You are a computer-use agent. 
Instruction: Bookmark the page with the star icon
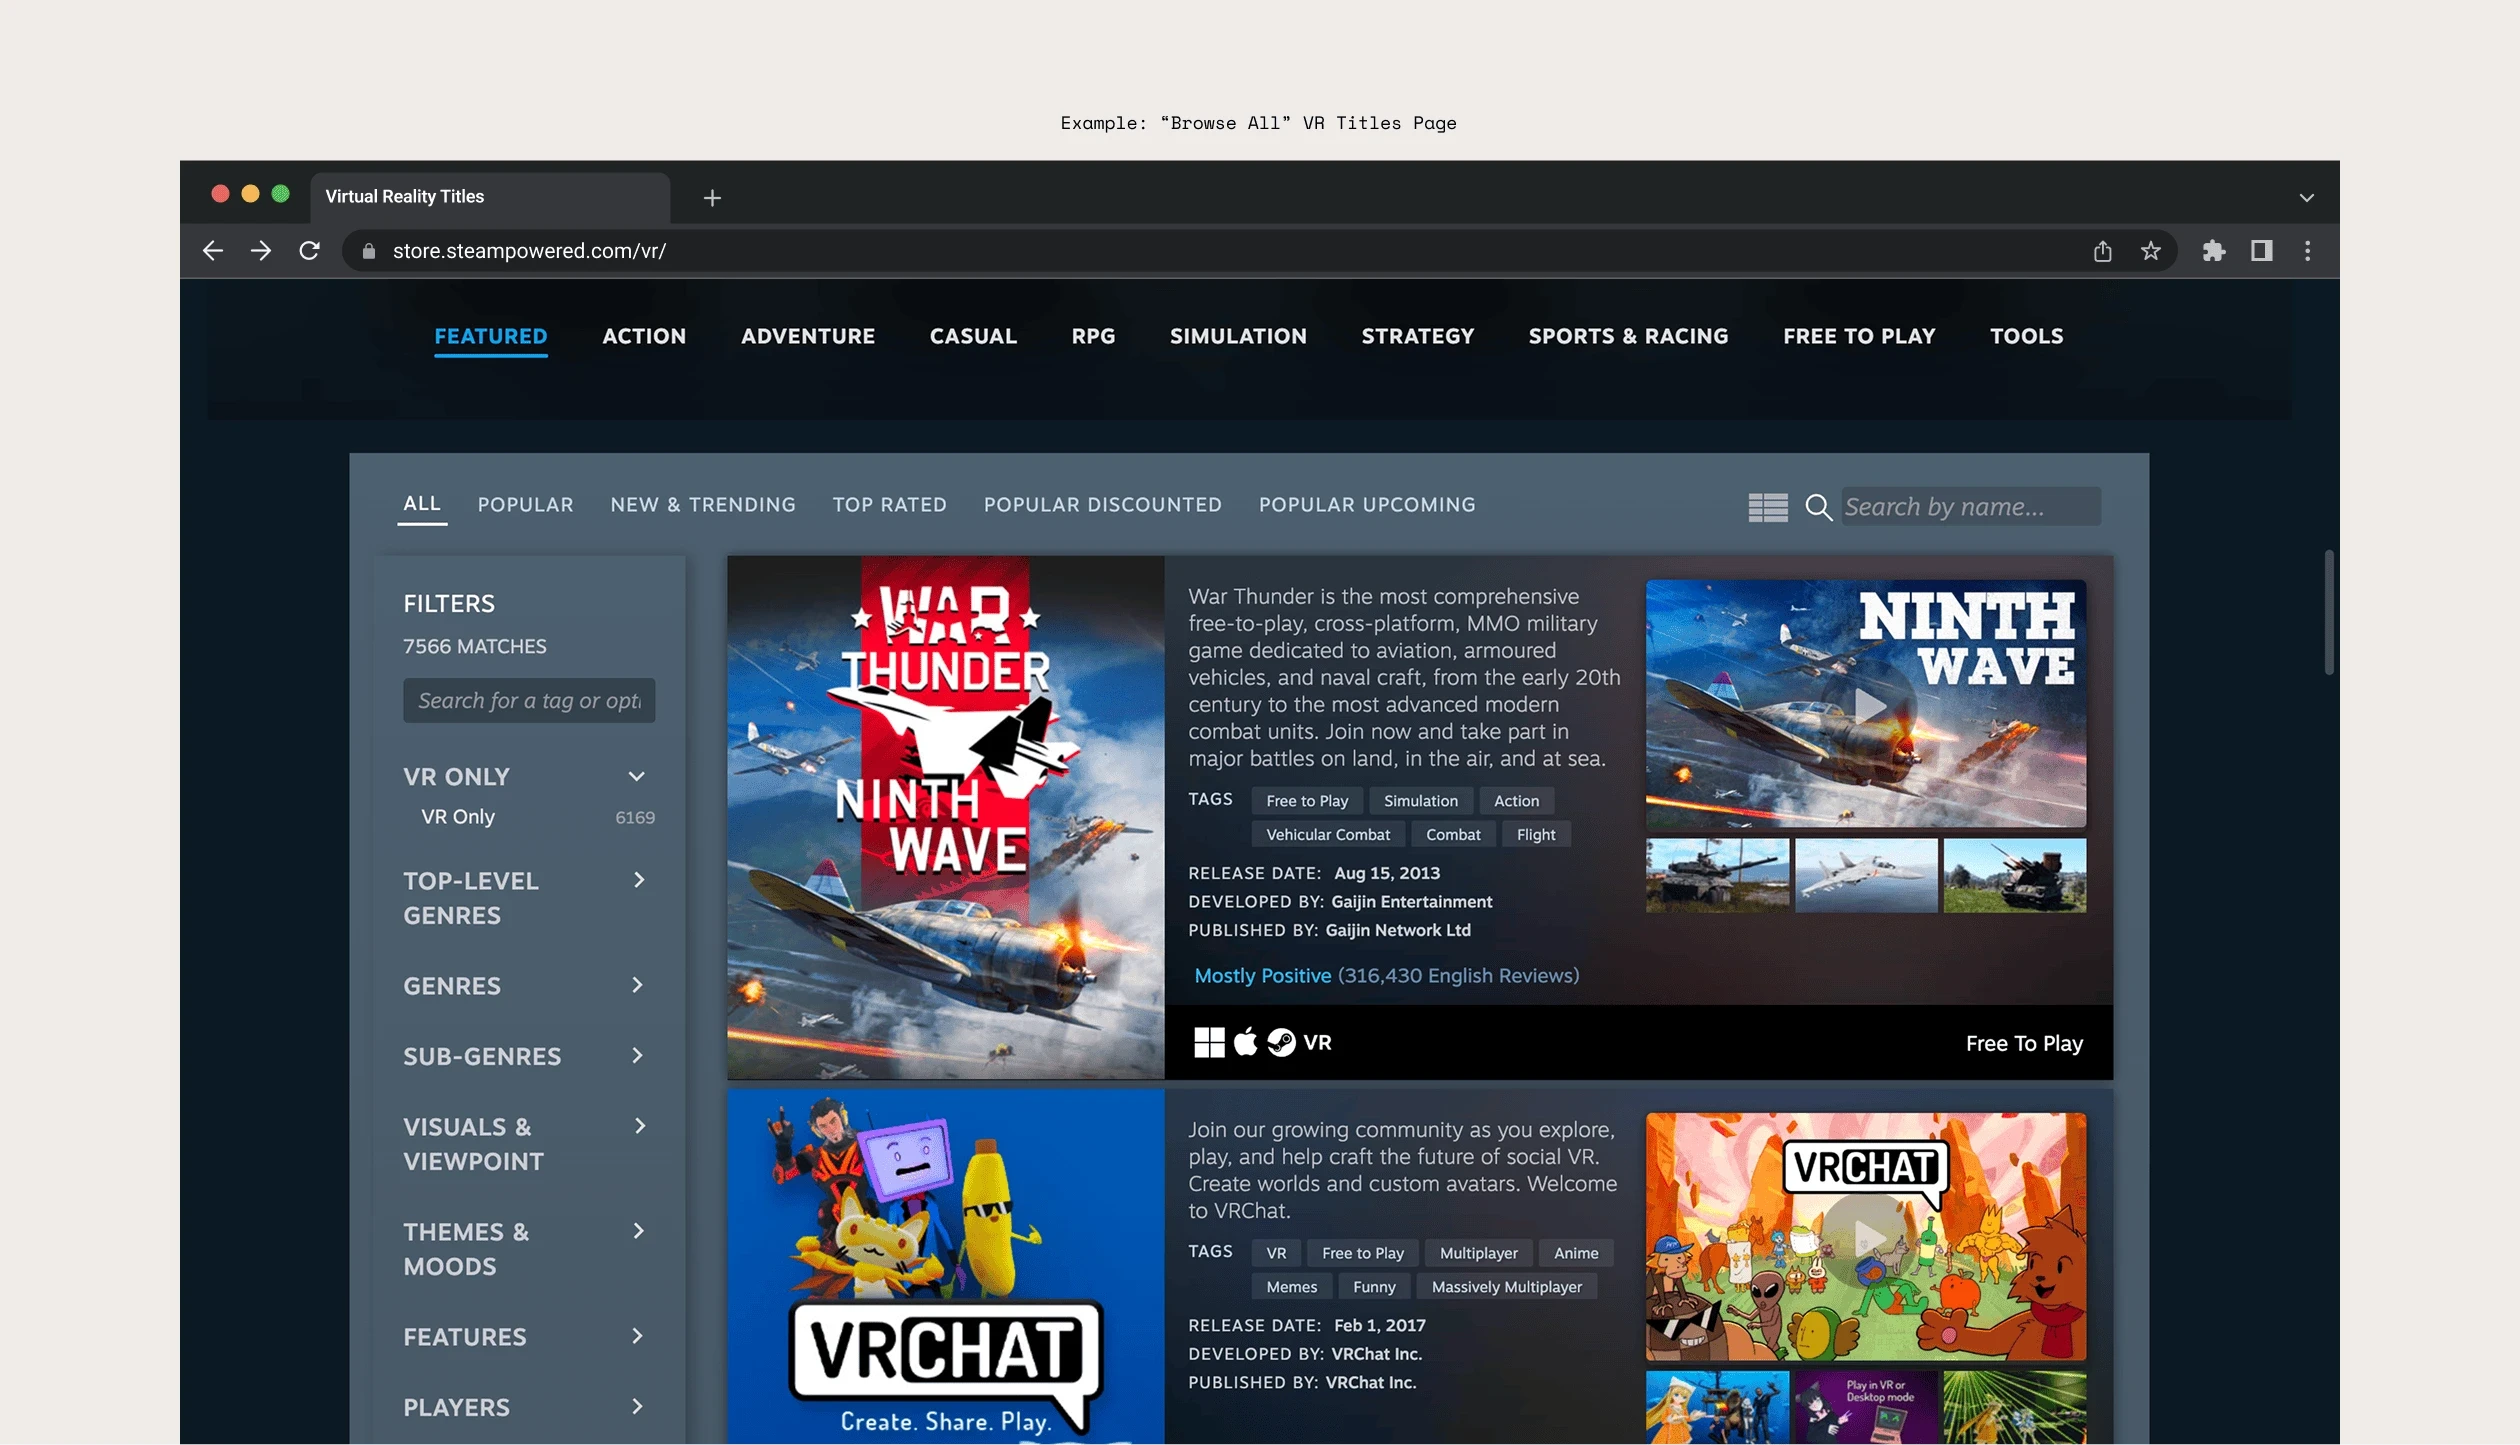click(2151, 251)
